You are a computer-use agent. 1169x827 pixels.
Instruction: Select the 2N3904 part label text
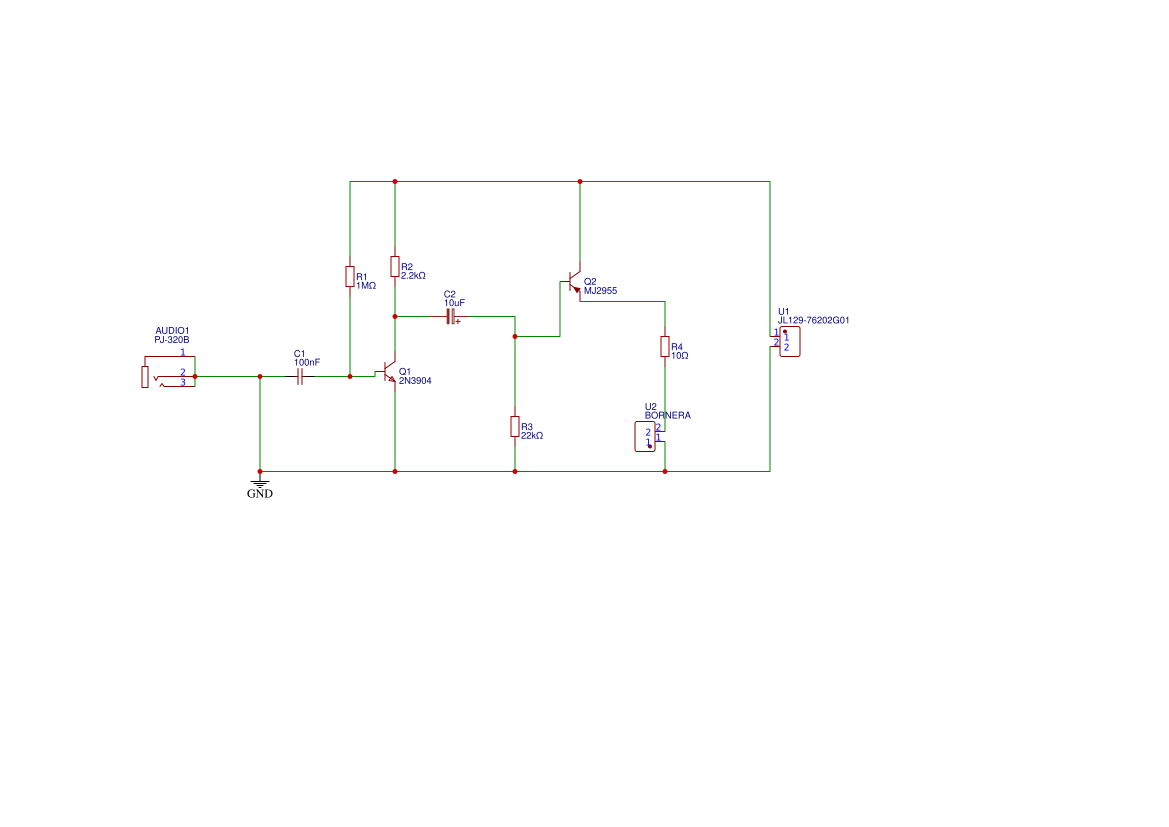click(415, 380)
